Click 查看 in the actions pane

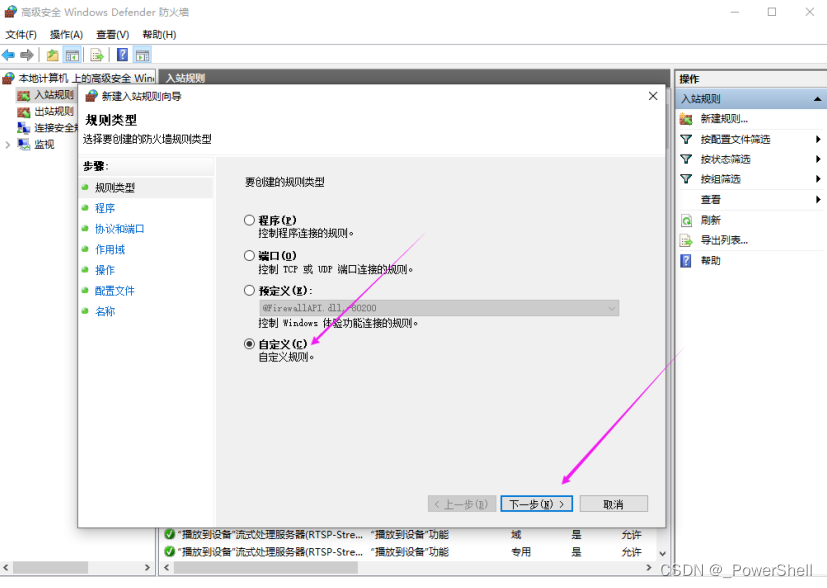(711, 199)
